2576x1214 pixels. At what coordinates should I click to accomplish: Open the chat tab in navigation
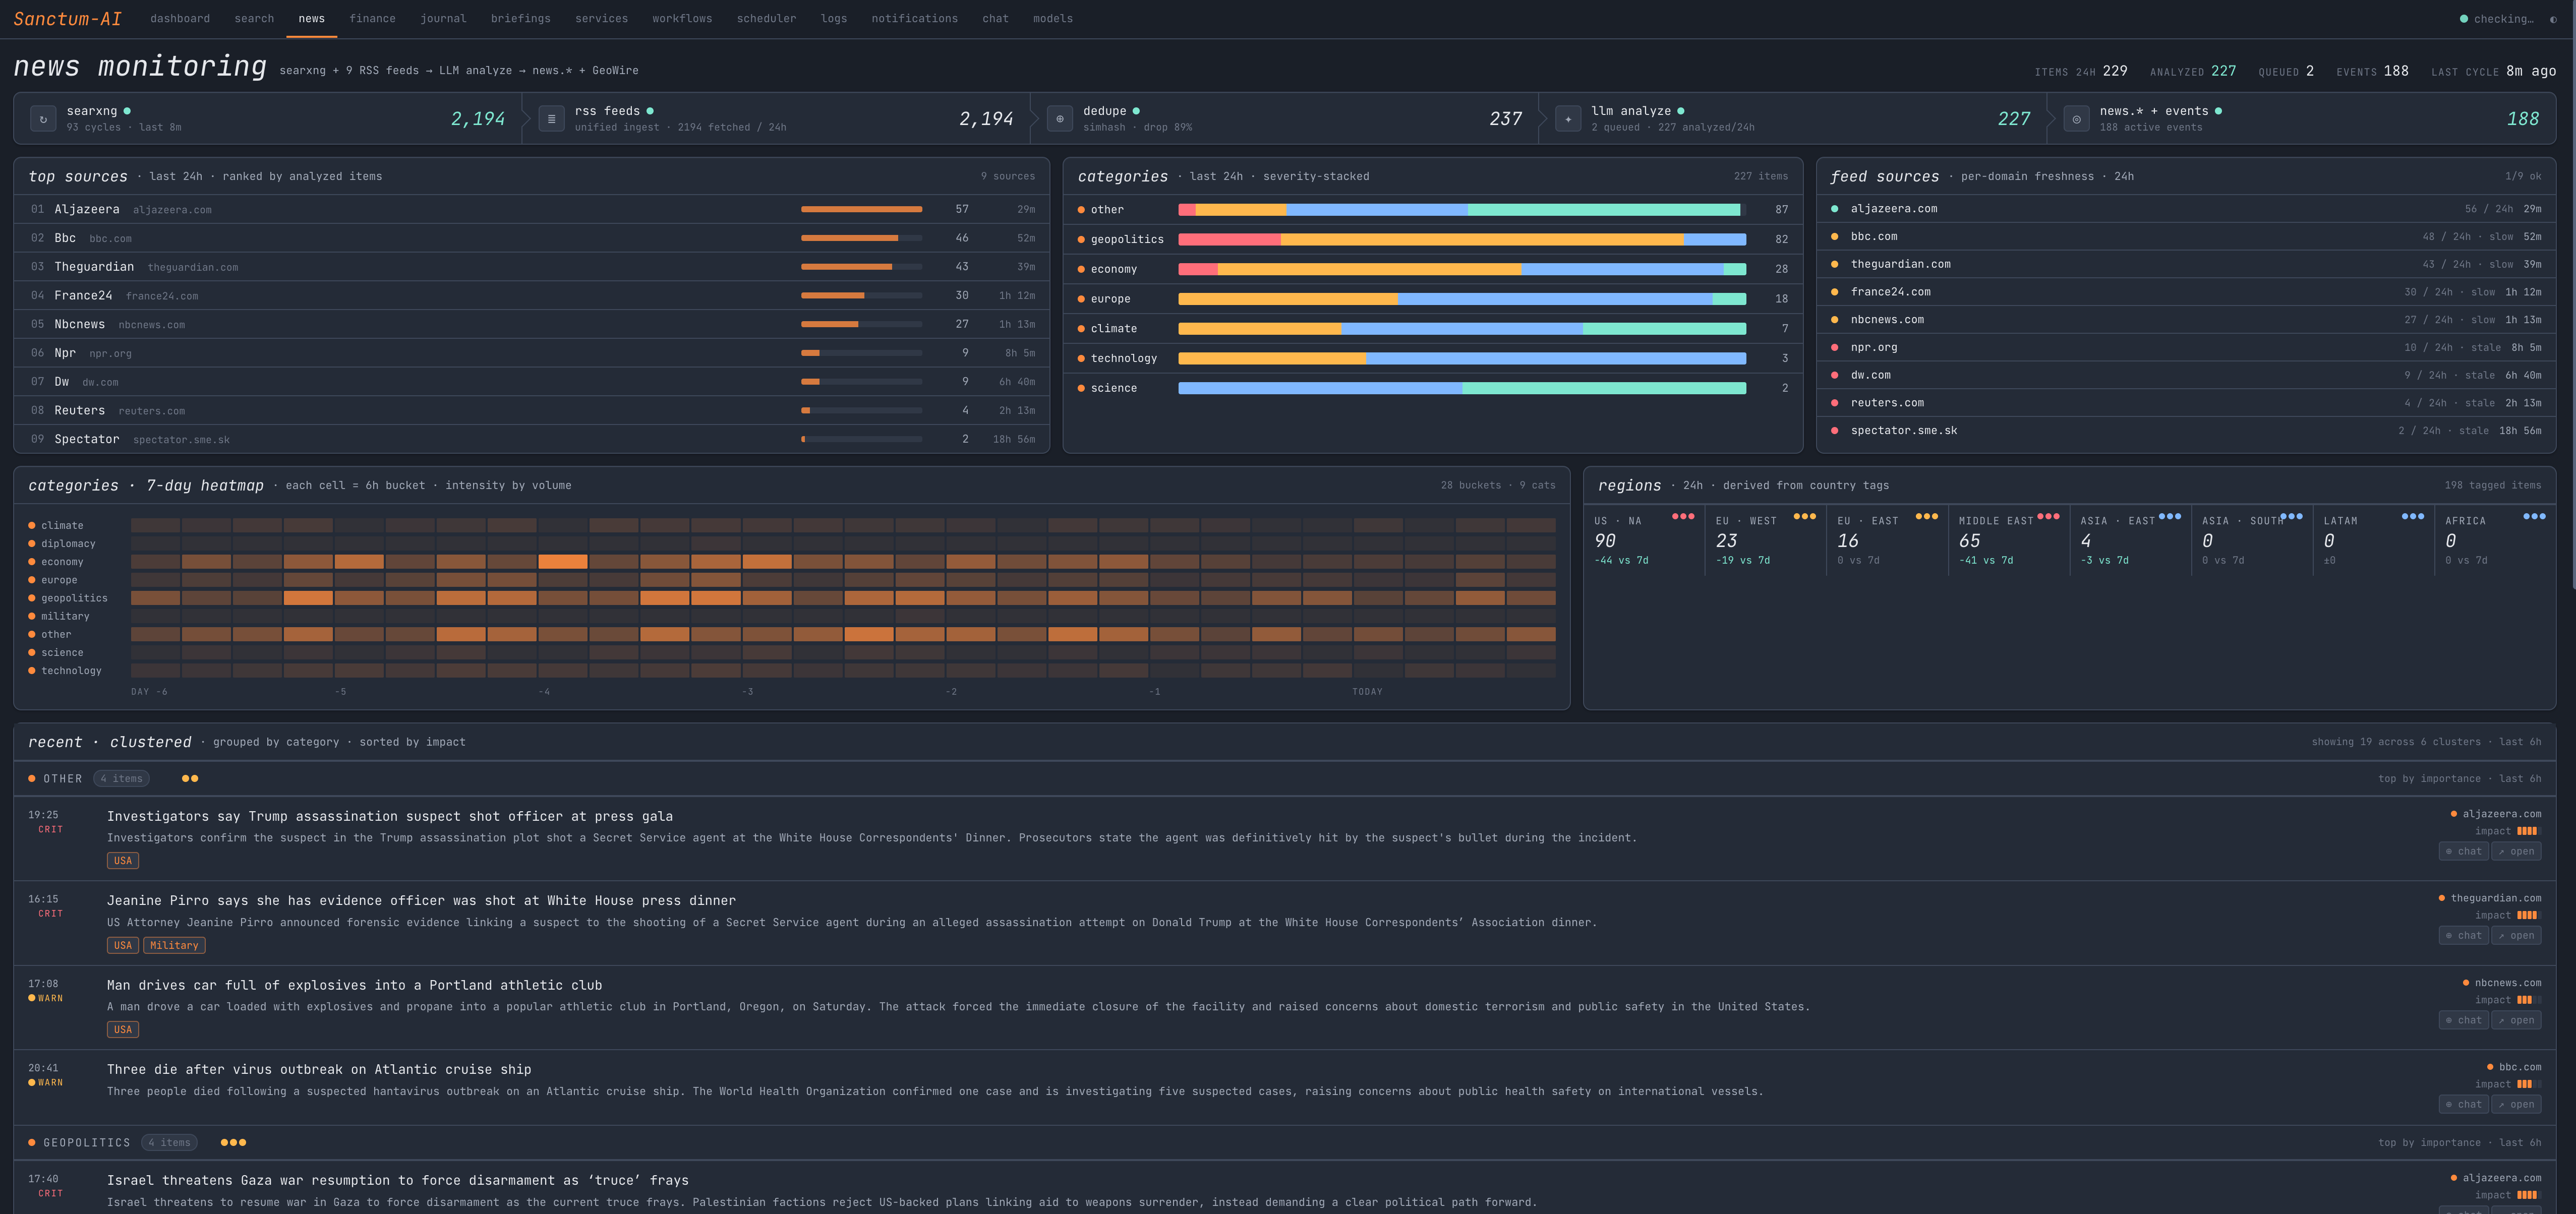[x=995, y=19]
